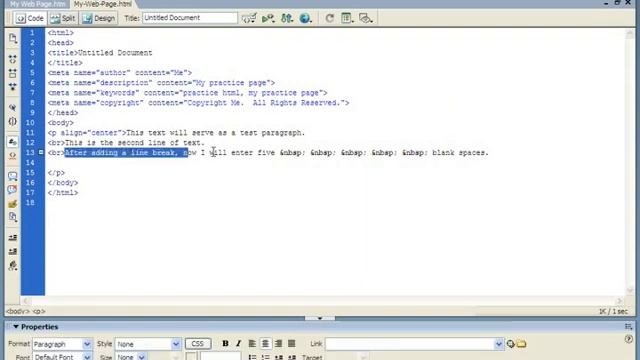Select Align Left in Properties panel

[x=252, y=344]
